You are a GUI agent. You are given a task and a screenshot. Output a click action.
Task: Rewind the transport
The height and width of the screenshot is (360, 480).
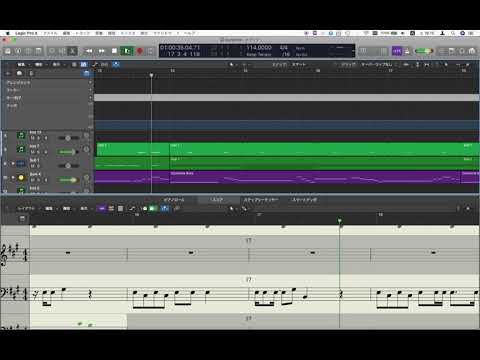(x=89, y=51)
